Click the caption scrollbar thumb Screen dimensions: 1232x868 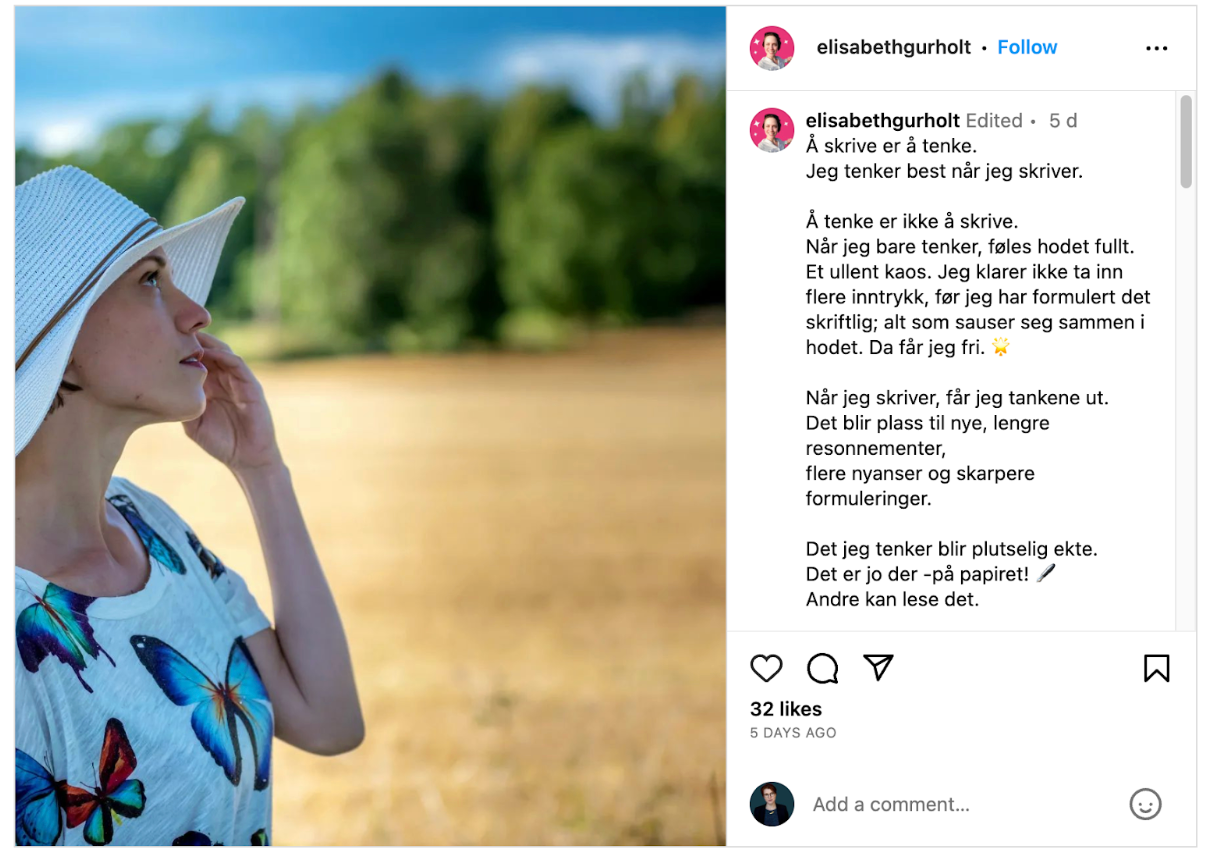click(x=1186, y=142)
